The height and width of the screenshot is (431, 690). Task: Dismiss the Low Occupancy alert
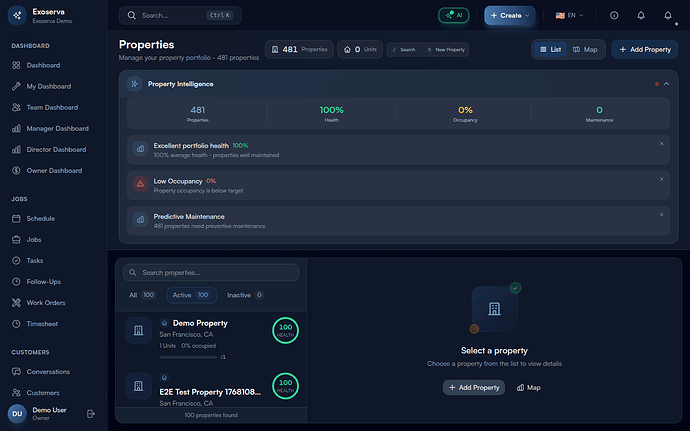661,180
